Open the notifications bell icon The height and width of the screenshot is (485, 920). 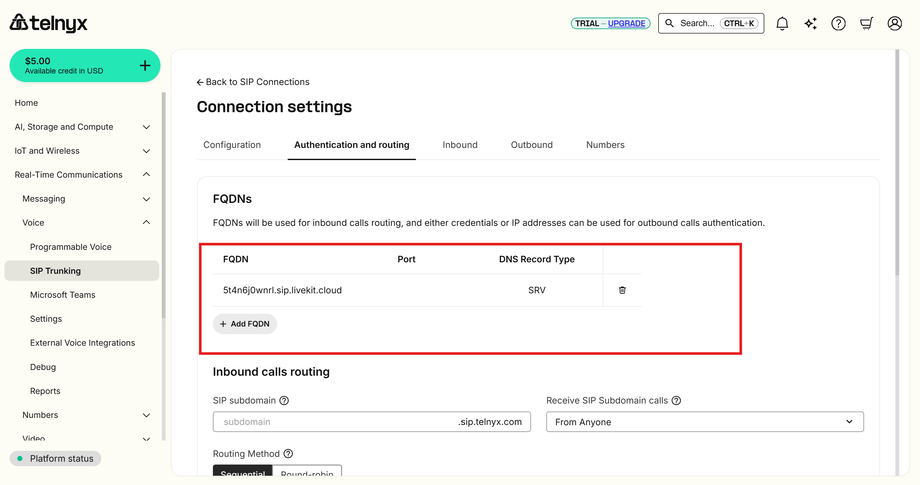click(782, 23)
